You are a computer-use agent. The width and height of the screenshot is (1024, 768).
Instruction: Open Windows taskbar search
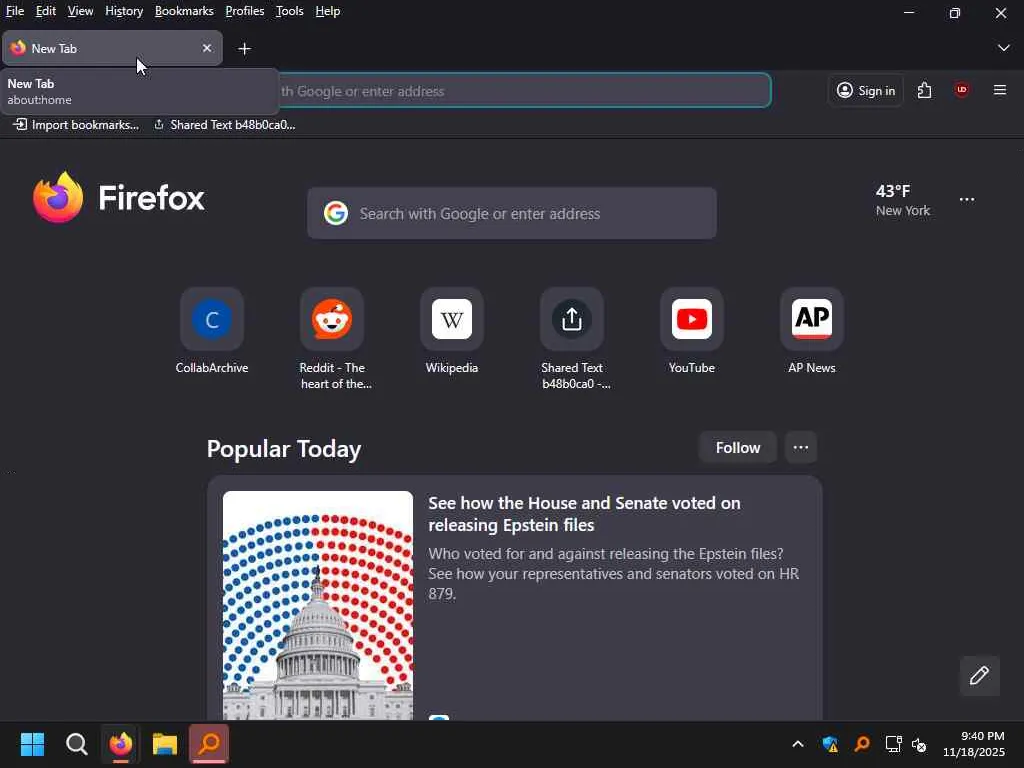[x=76, y=744]
